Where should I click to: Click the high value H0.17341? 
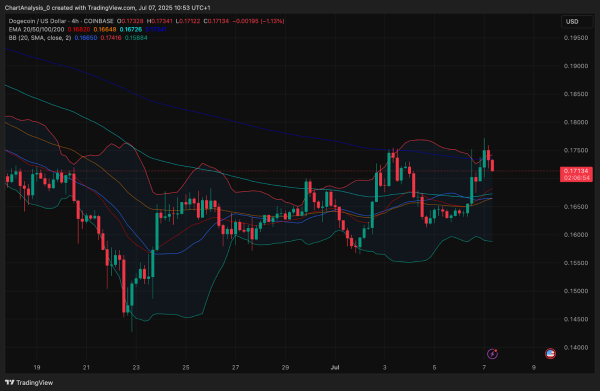[160, 21]
